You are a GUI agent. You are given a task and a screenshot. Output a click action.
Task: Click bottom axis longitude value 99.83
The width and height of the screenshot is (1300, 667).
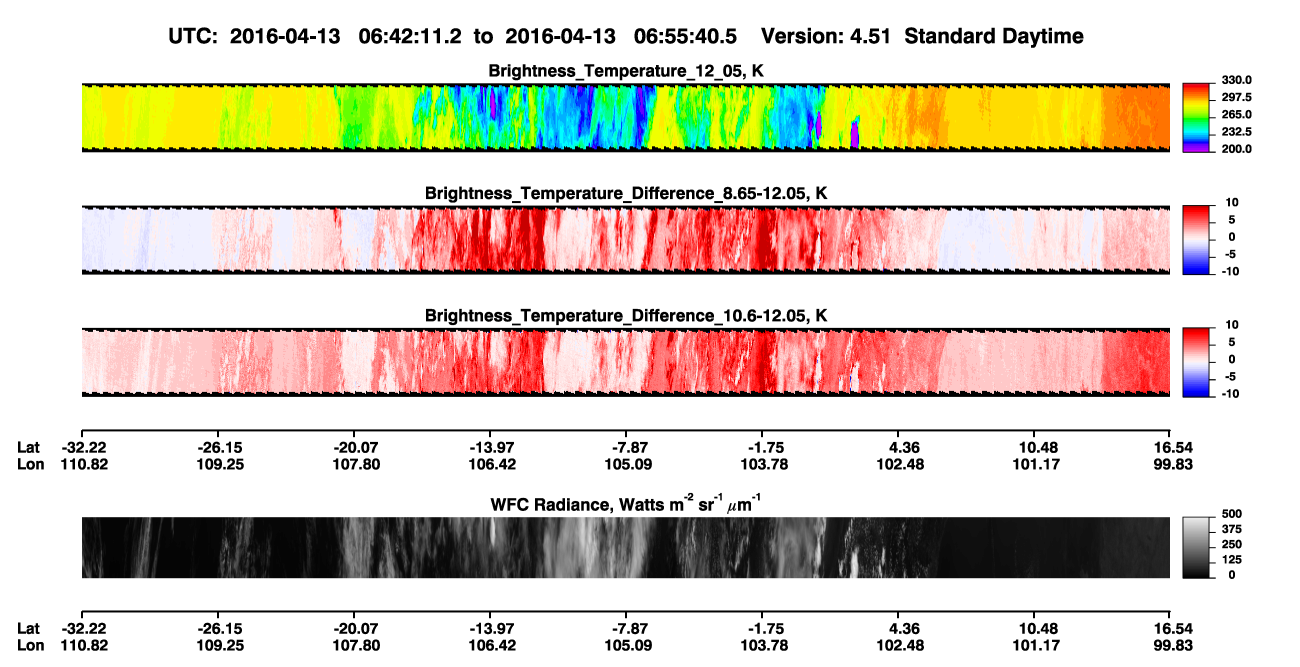[x=1172, y=645]
